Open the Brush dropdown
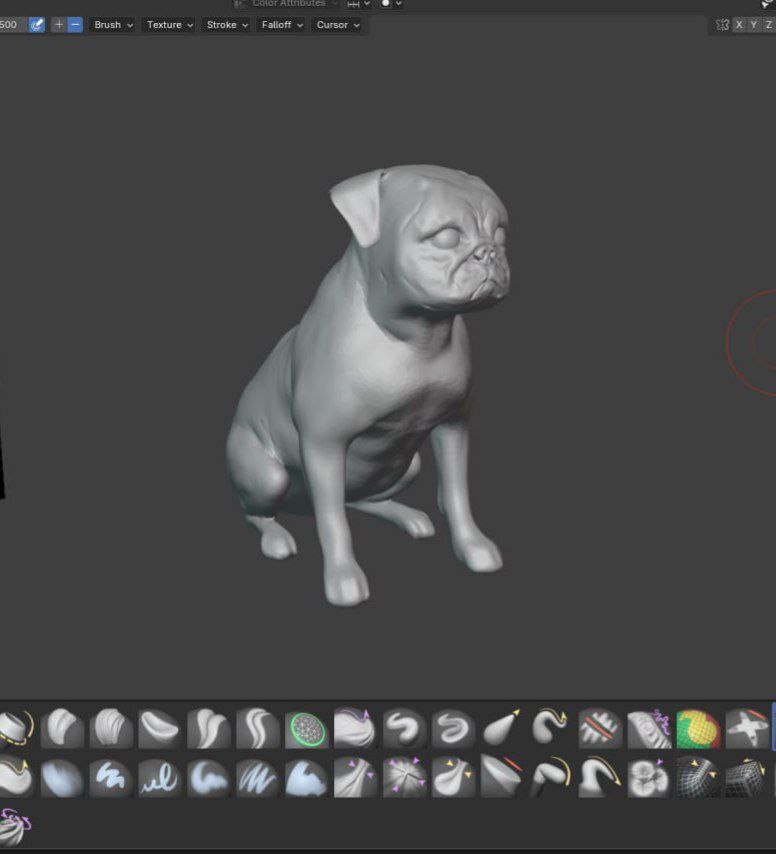This screenshot has height=854, width=776. [112, 25]
